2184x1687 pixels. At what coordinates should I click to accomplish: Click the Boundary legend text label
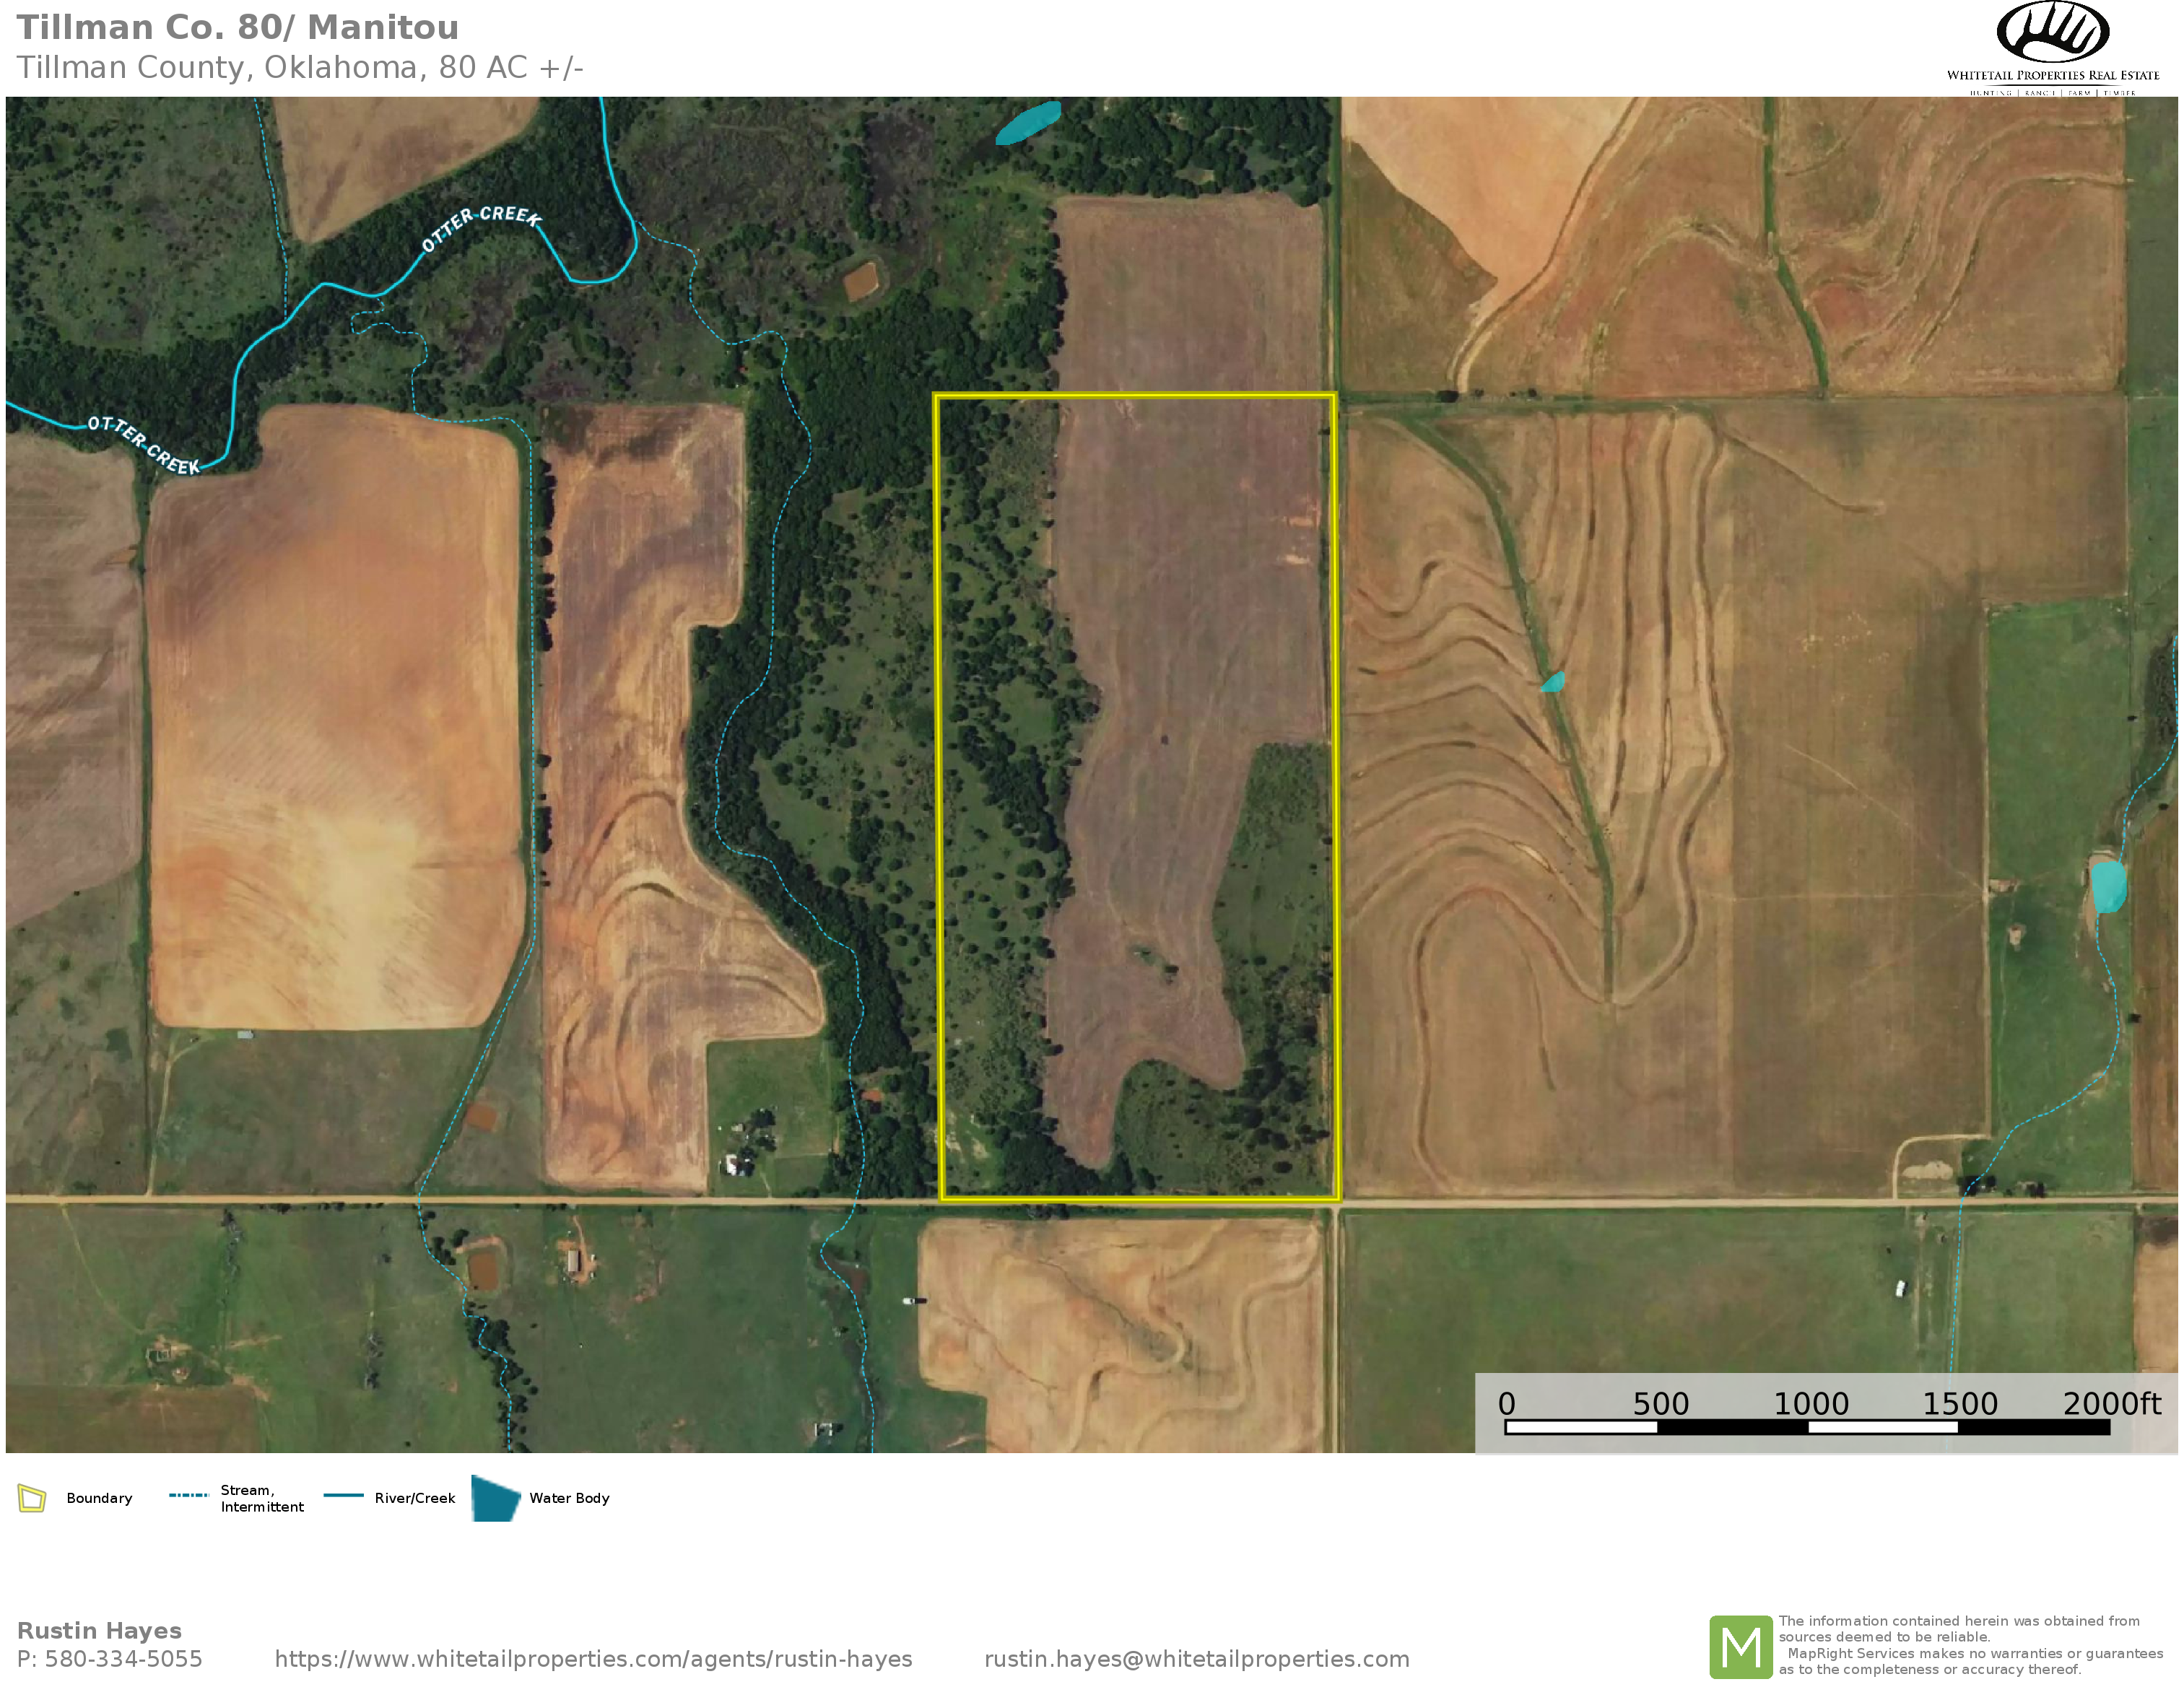tap(99, 1498)
